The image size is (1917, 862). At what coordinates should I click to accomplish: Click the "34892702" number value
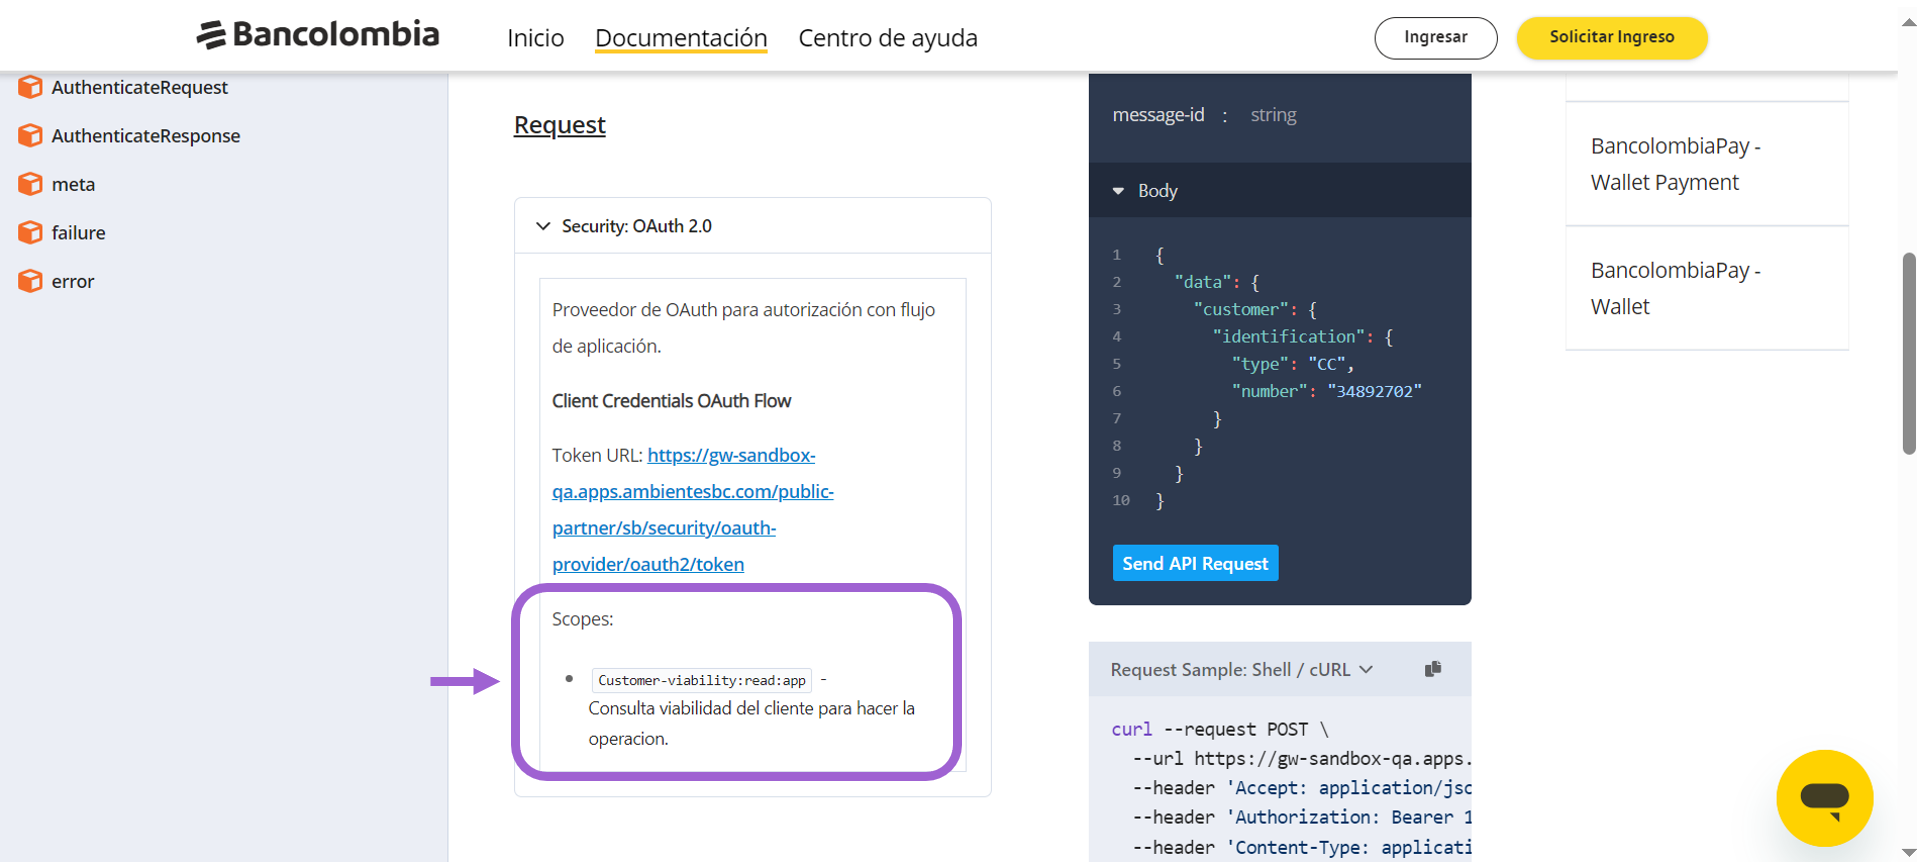coord(1374,391)
